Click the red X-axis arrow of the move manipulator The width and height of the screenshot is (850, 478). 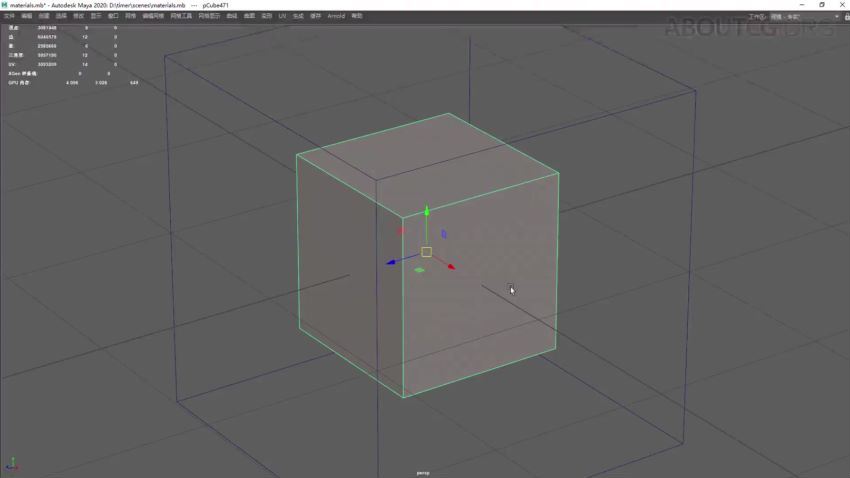tap(451, 267)
